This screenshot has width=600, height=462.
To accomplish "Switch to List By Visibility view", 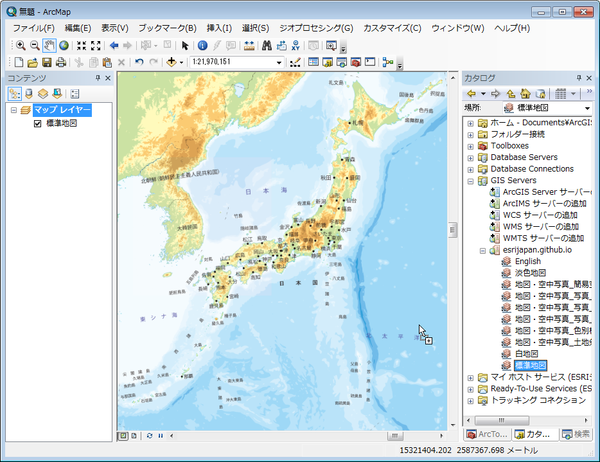I will click(x=43, y=94).
